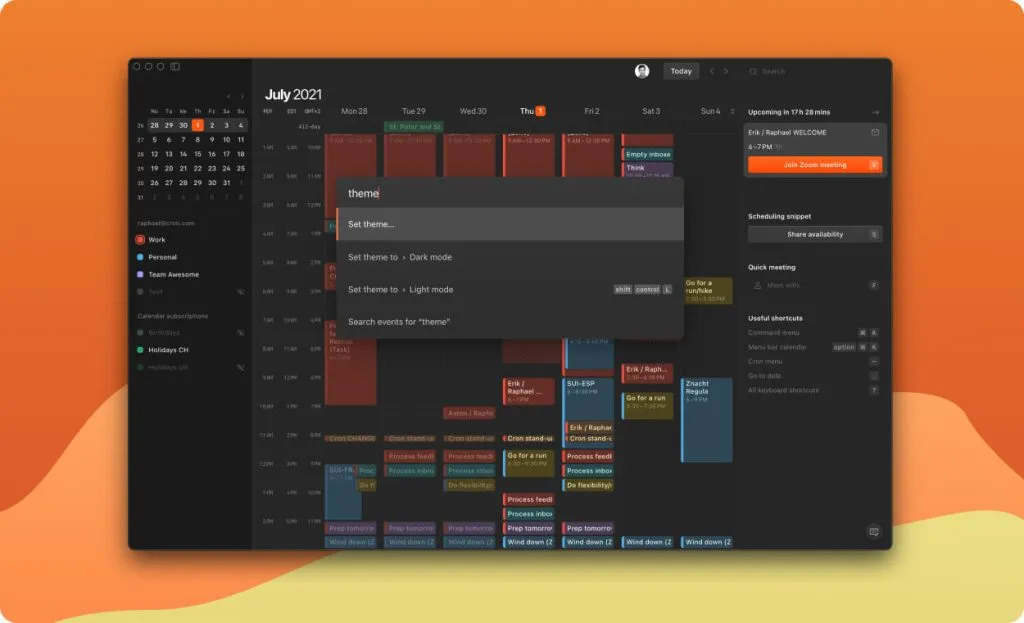The image size is (1024, 623).
Task: Click the feedback chat icon at bottom right
Action: click(x=873, y=532)
